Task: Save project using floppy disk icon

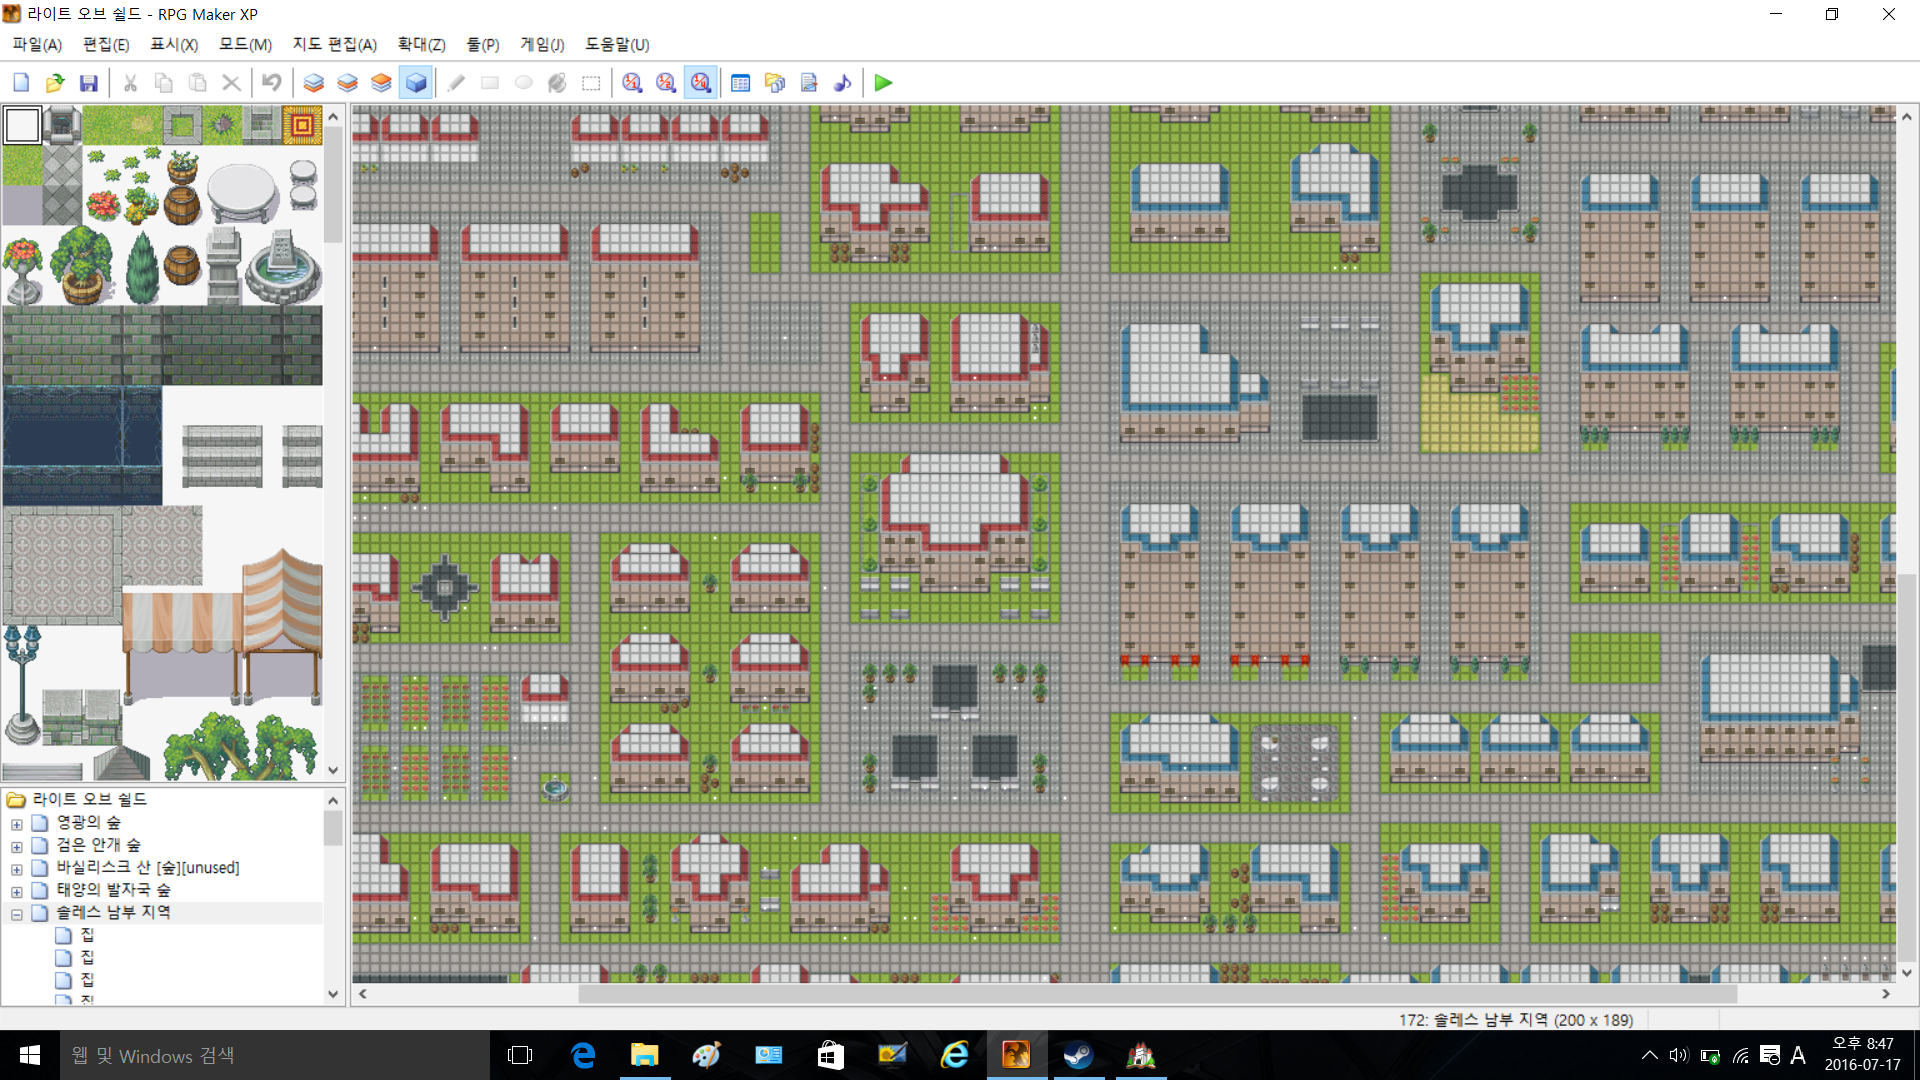Action: 89,83
